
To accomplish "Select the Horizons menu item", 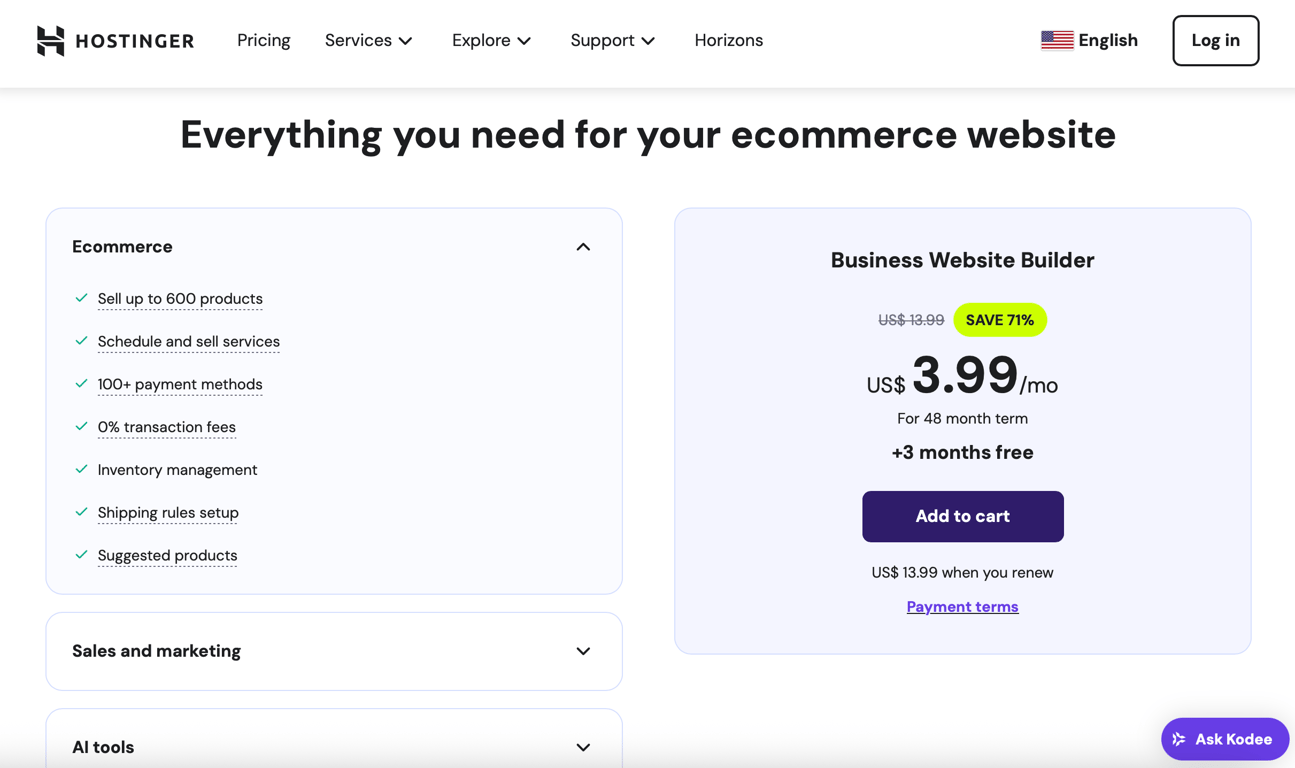I will 728,40.
